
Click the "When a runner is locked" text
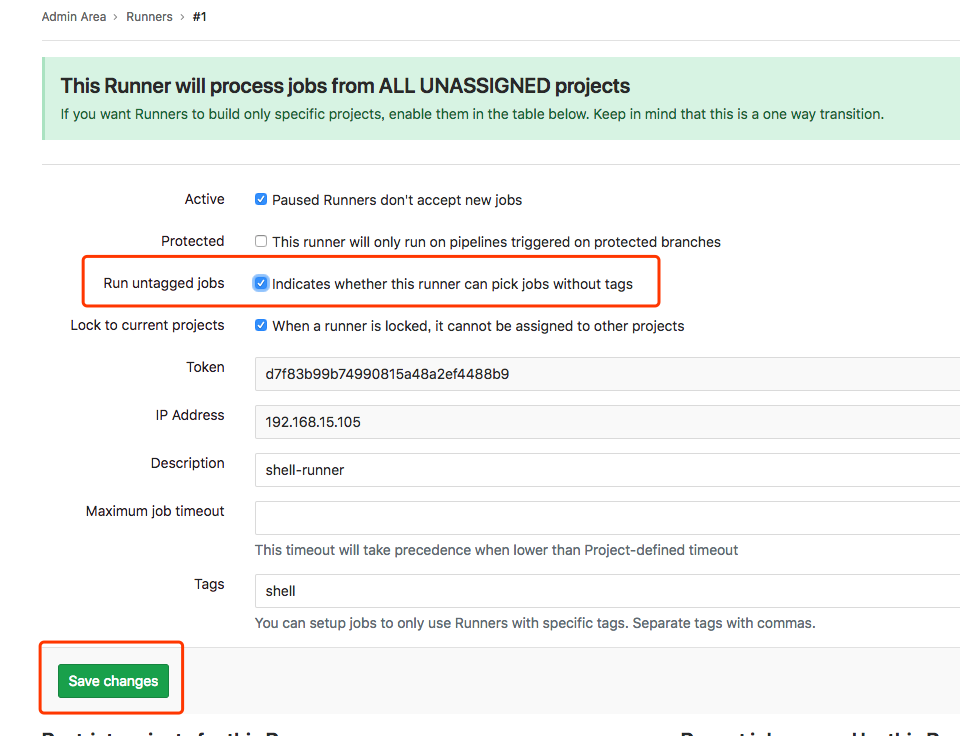pyautogui.click(x=478, y=326)
